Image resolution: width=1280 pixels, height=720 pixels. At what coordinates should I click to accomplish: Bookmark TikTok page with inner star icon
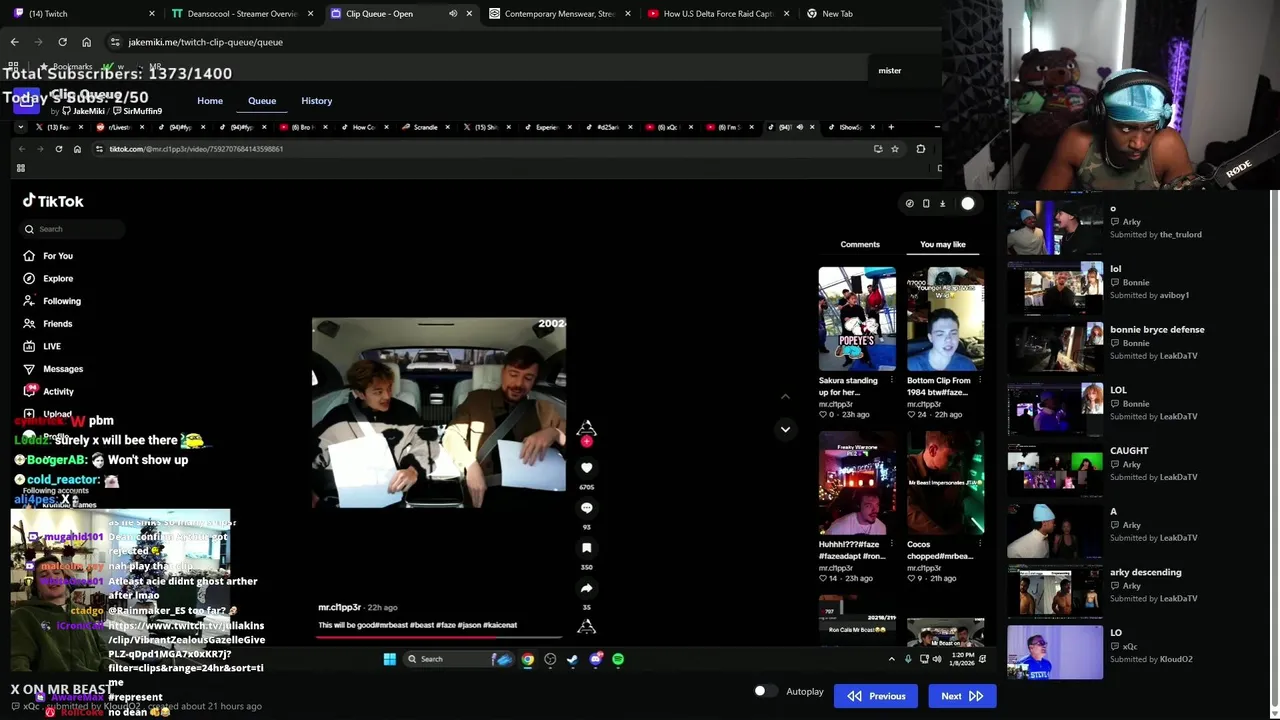coord(894,149)
